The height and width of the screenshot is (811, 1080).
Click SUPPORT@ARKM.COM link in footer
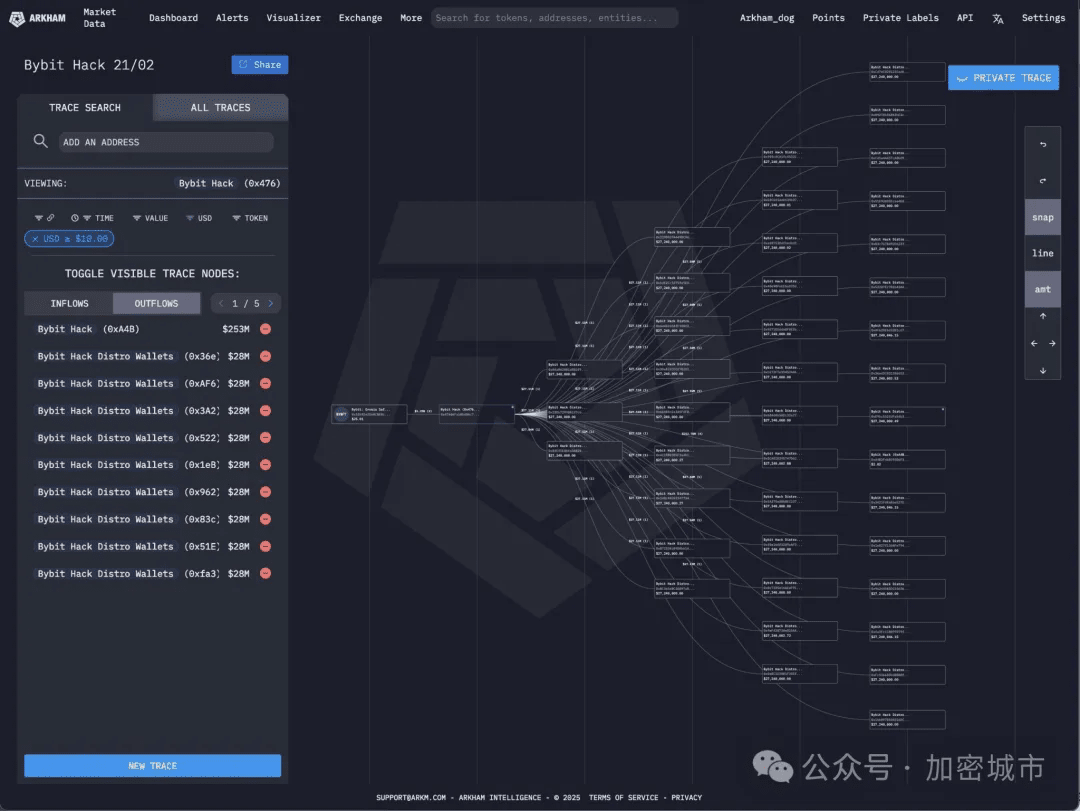click(x=411, y=797)
